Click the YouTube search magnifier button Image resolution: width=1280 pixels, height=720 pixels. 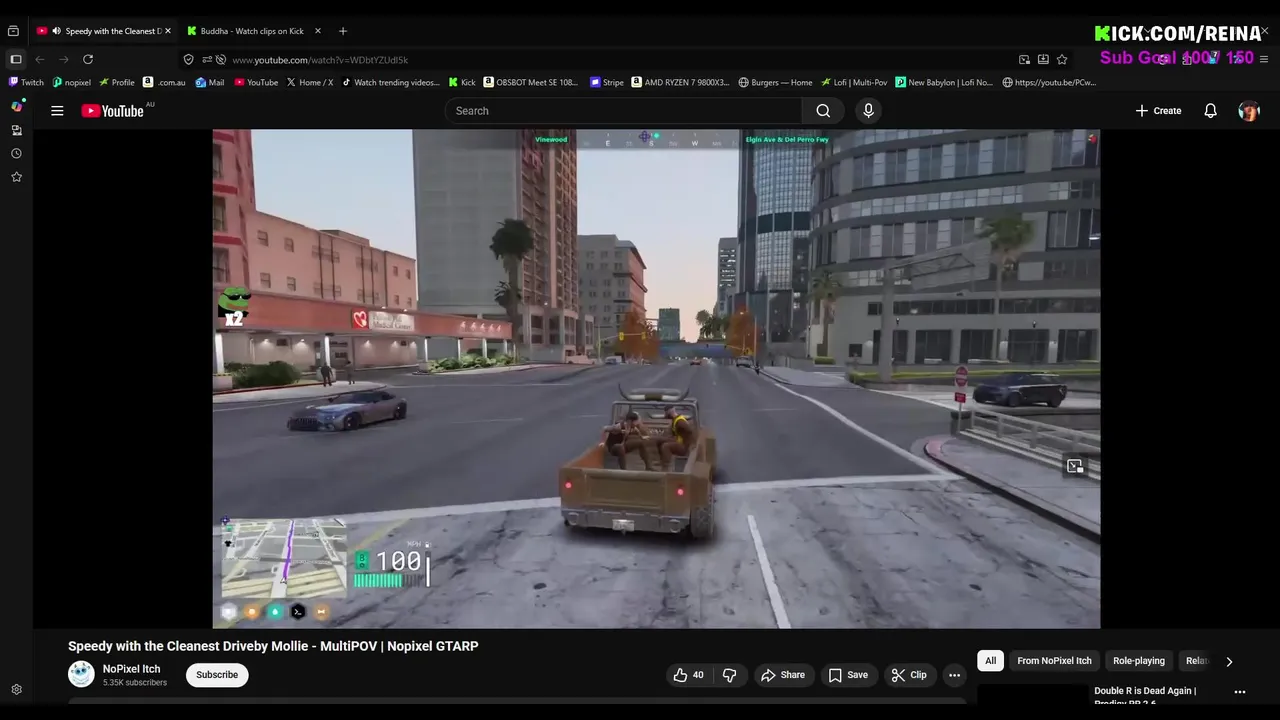tap(823, 111)
